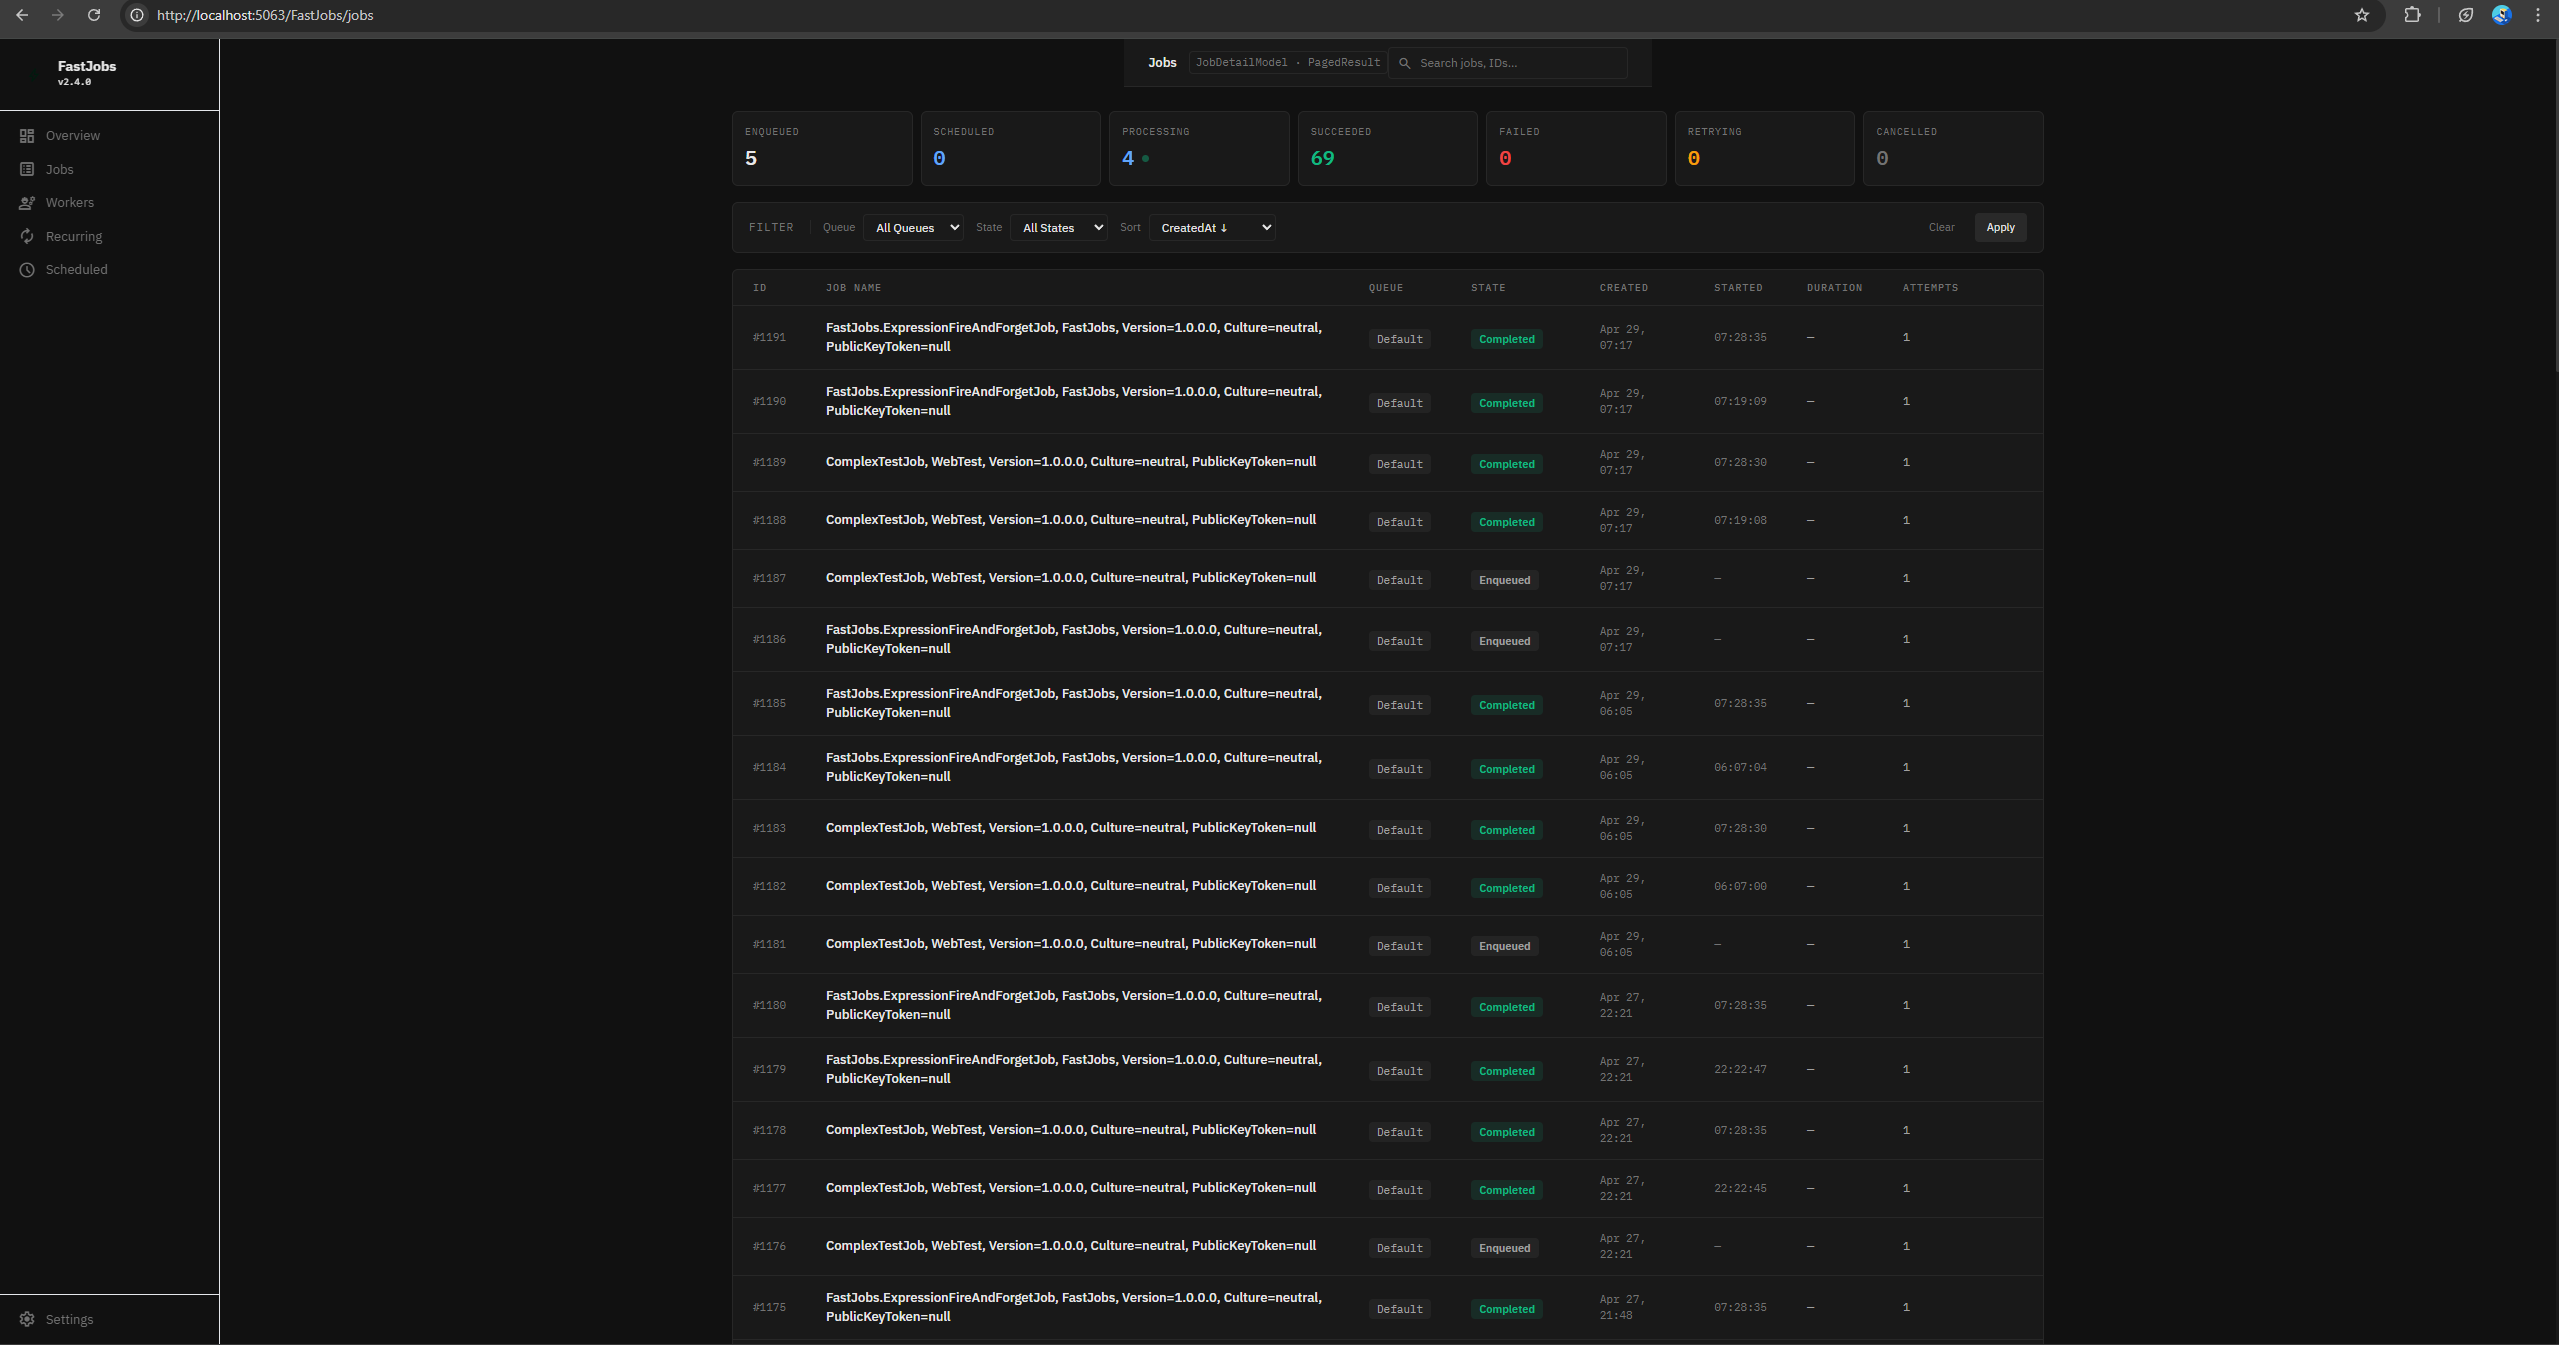Click job ID #1180
Viewport: 2559px width, 1345px height.
tap(769, 1006)
